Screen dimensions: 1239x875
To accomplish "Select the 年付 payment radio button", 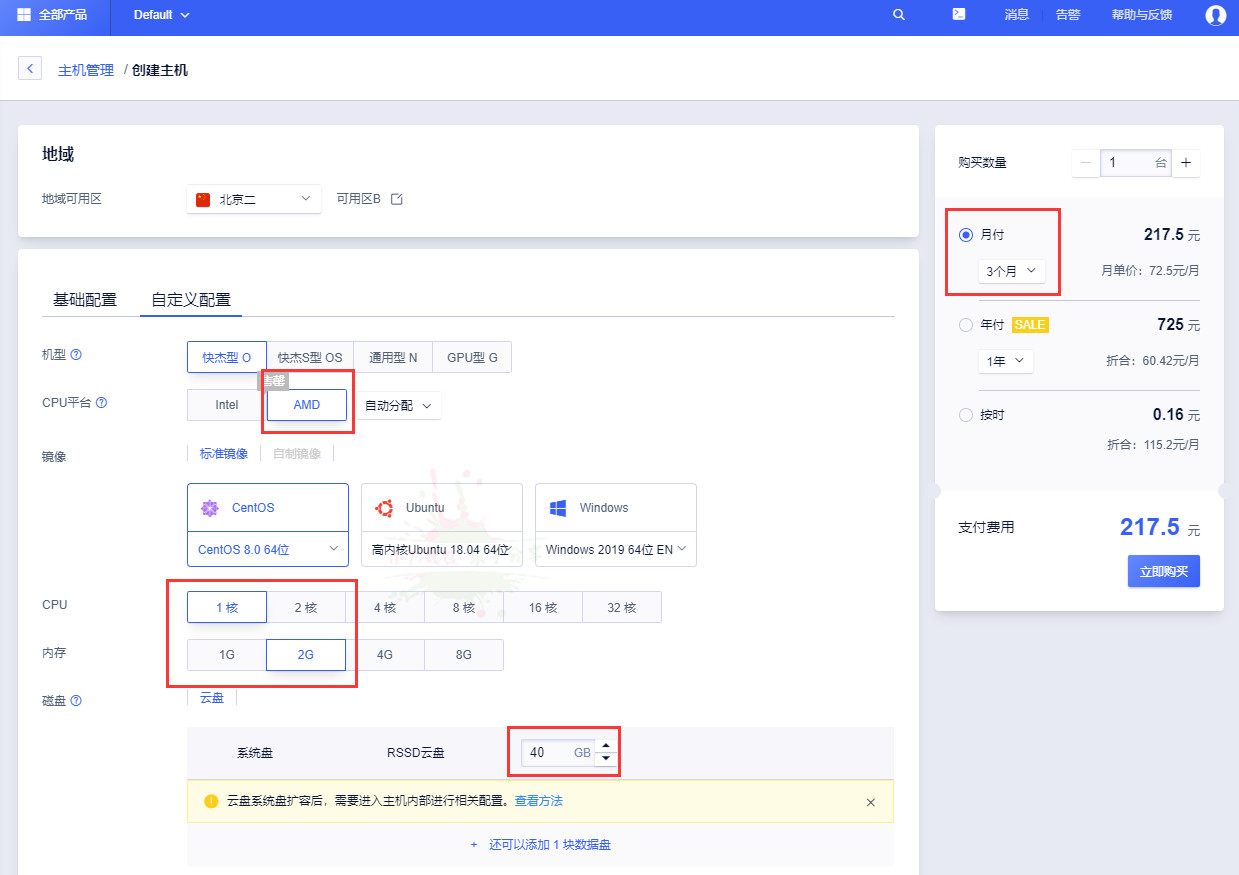I will point(965,325).
